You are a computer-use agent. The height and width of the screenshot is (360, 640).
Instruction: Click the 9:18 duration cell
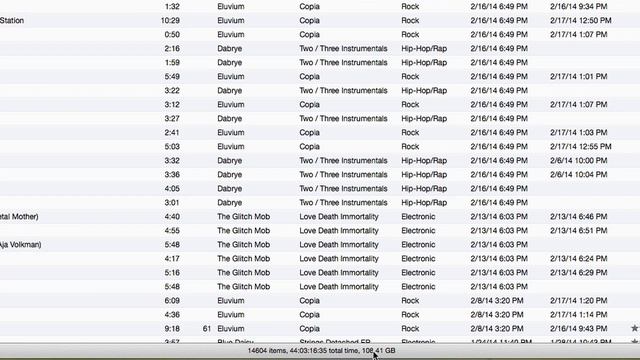172,329
